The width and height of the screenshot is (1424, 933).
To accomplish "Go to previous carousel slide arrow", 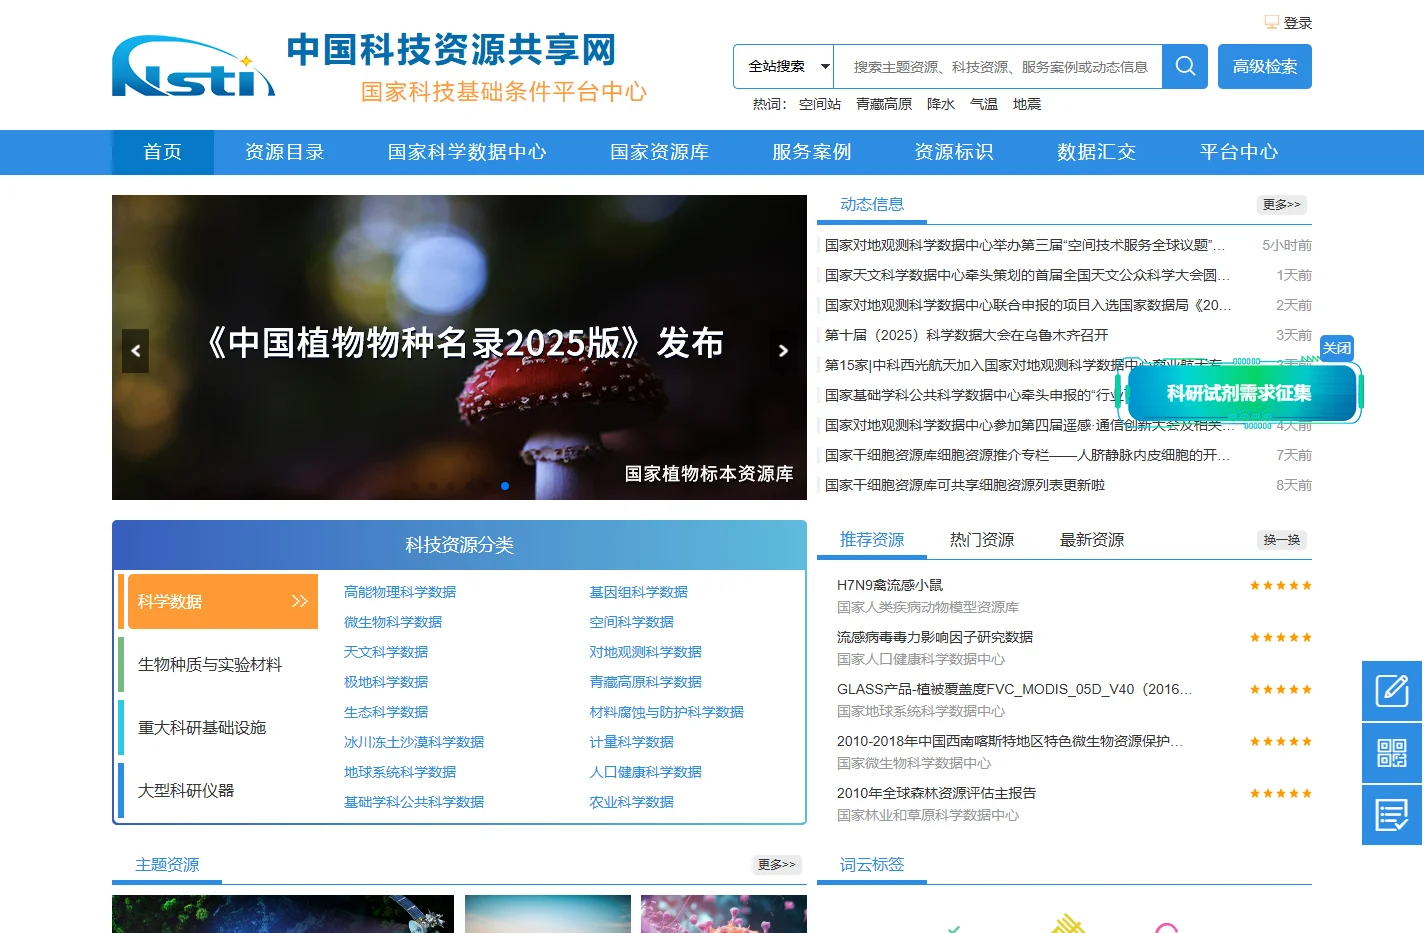I will click(136, 351).
